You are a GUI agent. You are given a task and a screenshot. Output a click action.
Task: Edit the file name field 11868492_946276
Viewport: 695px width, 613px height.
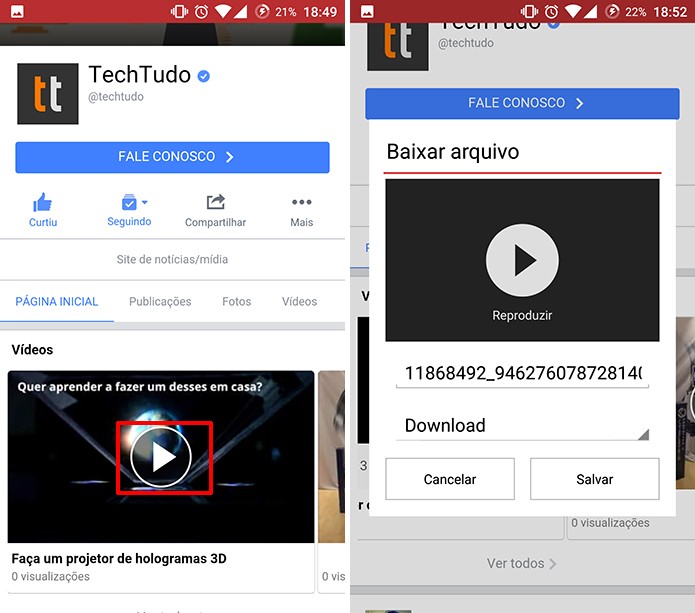(522, 373)
